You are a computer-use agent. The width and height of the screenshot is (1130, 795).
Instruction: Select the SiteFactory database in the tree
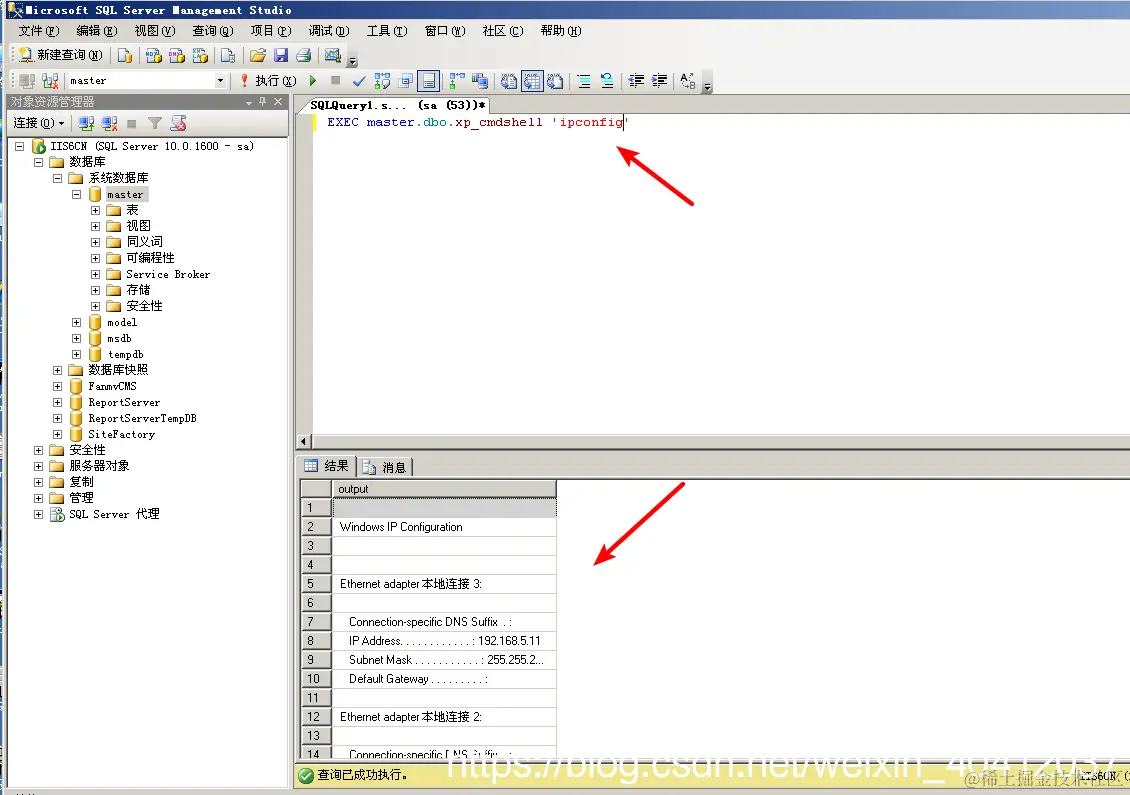point(121,435)
